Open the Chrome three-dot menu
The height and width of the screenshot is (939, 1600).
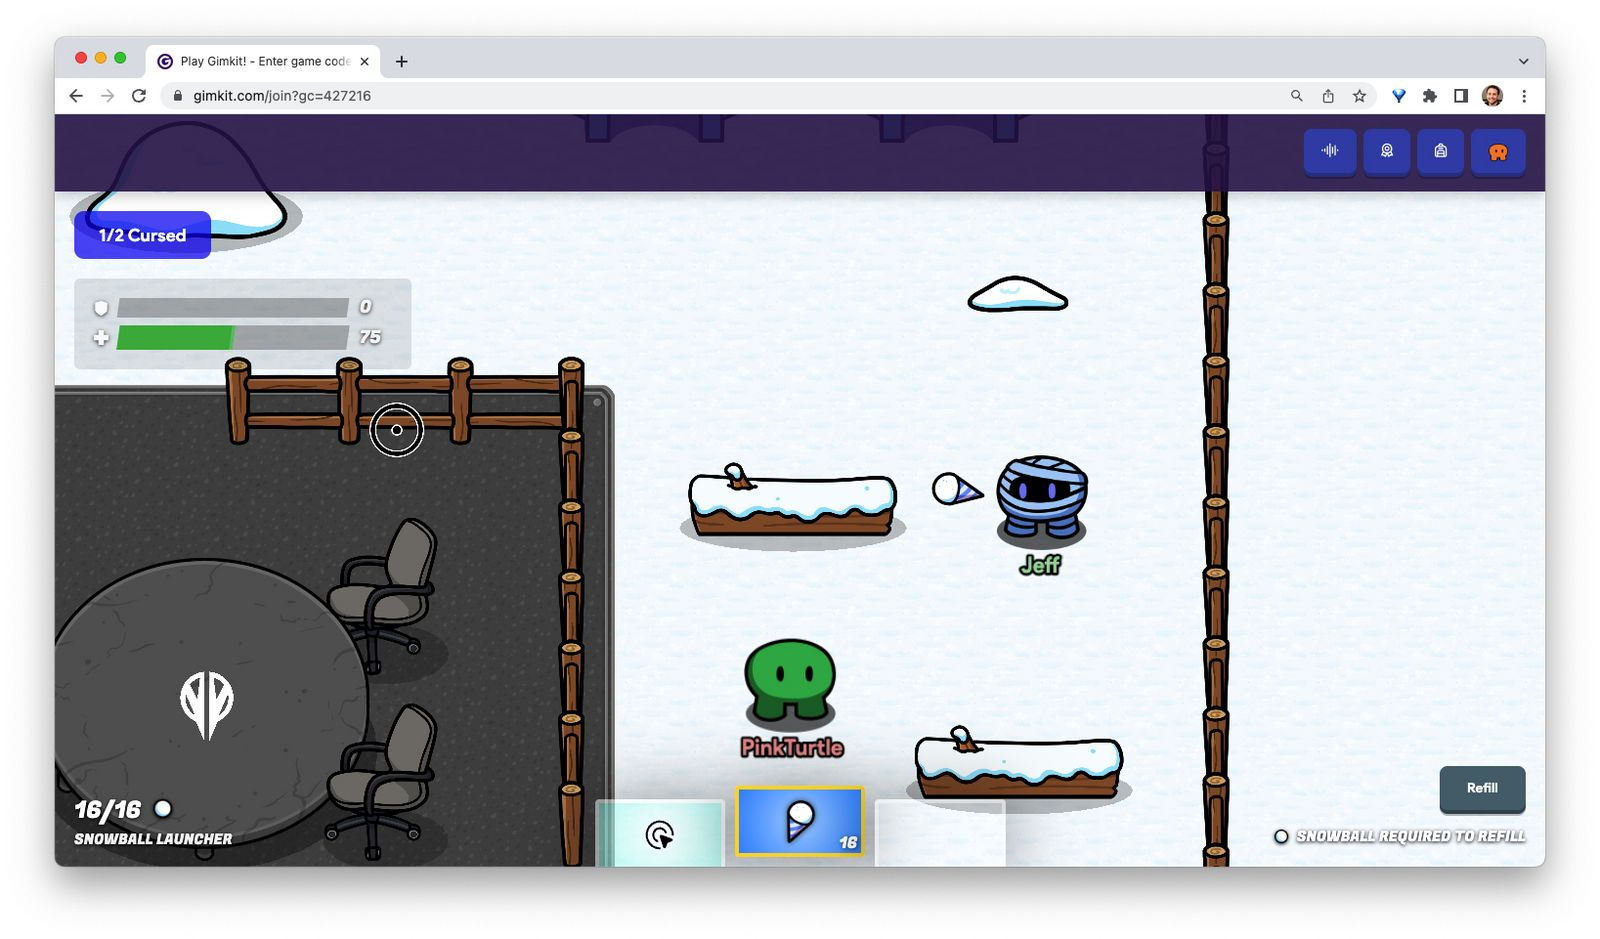[x=1524, y=96]
